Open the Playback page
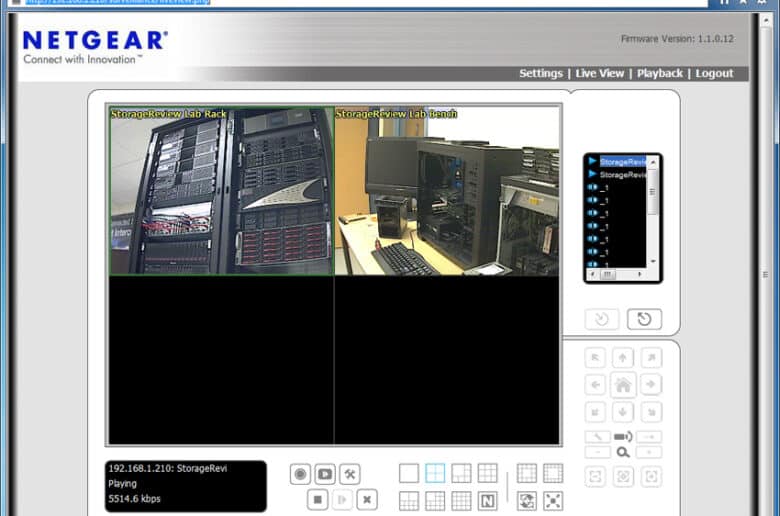780x516 pixels. [660, 74]
